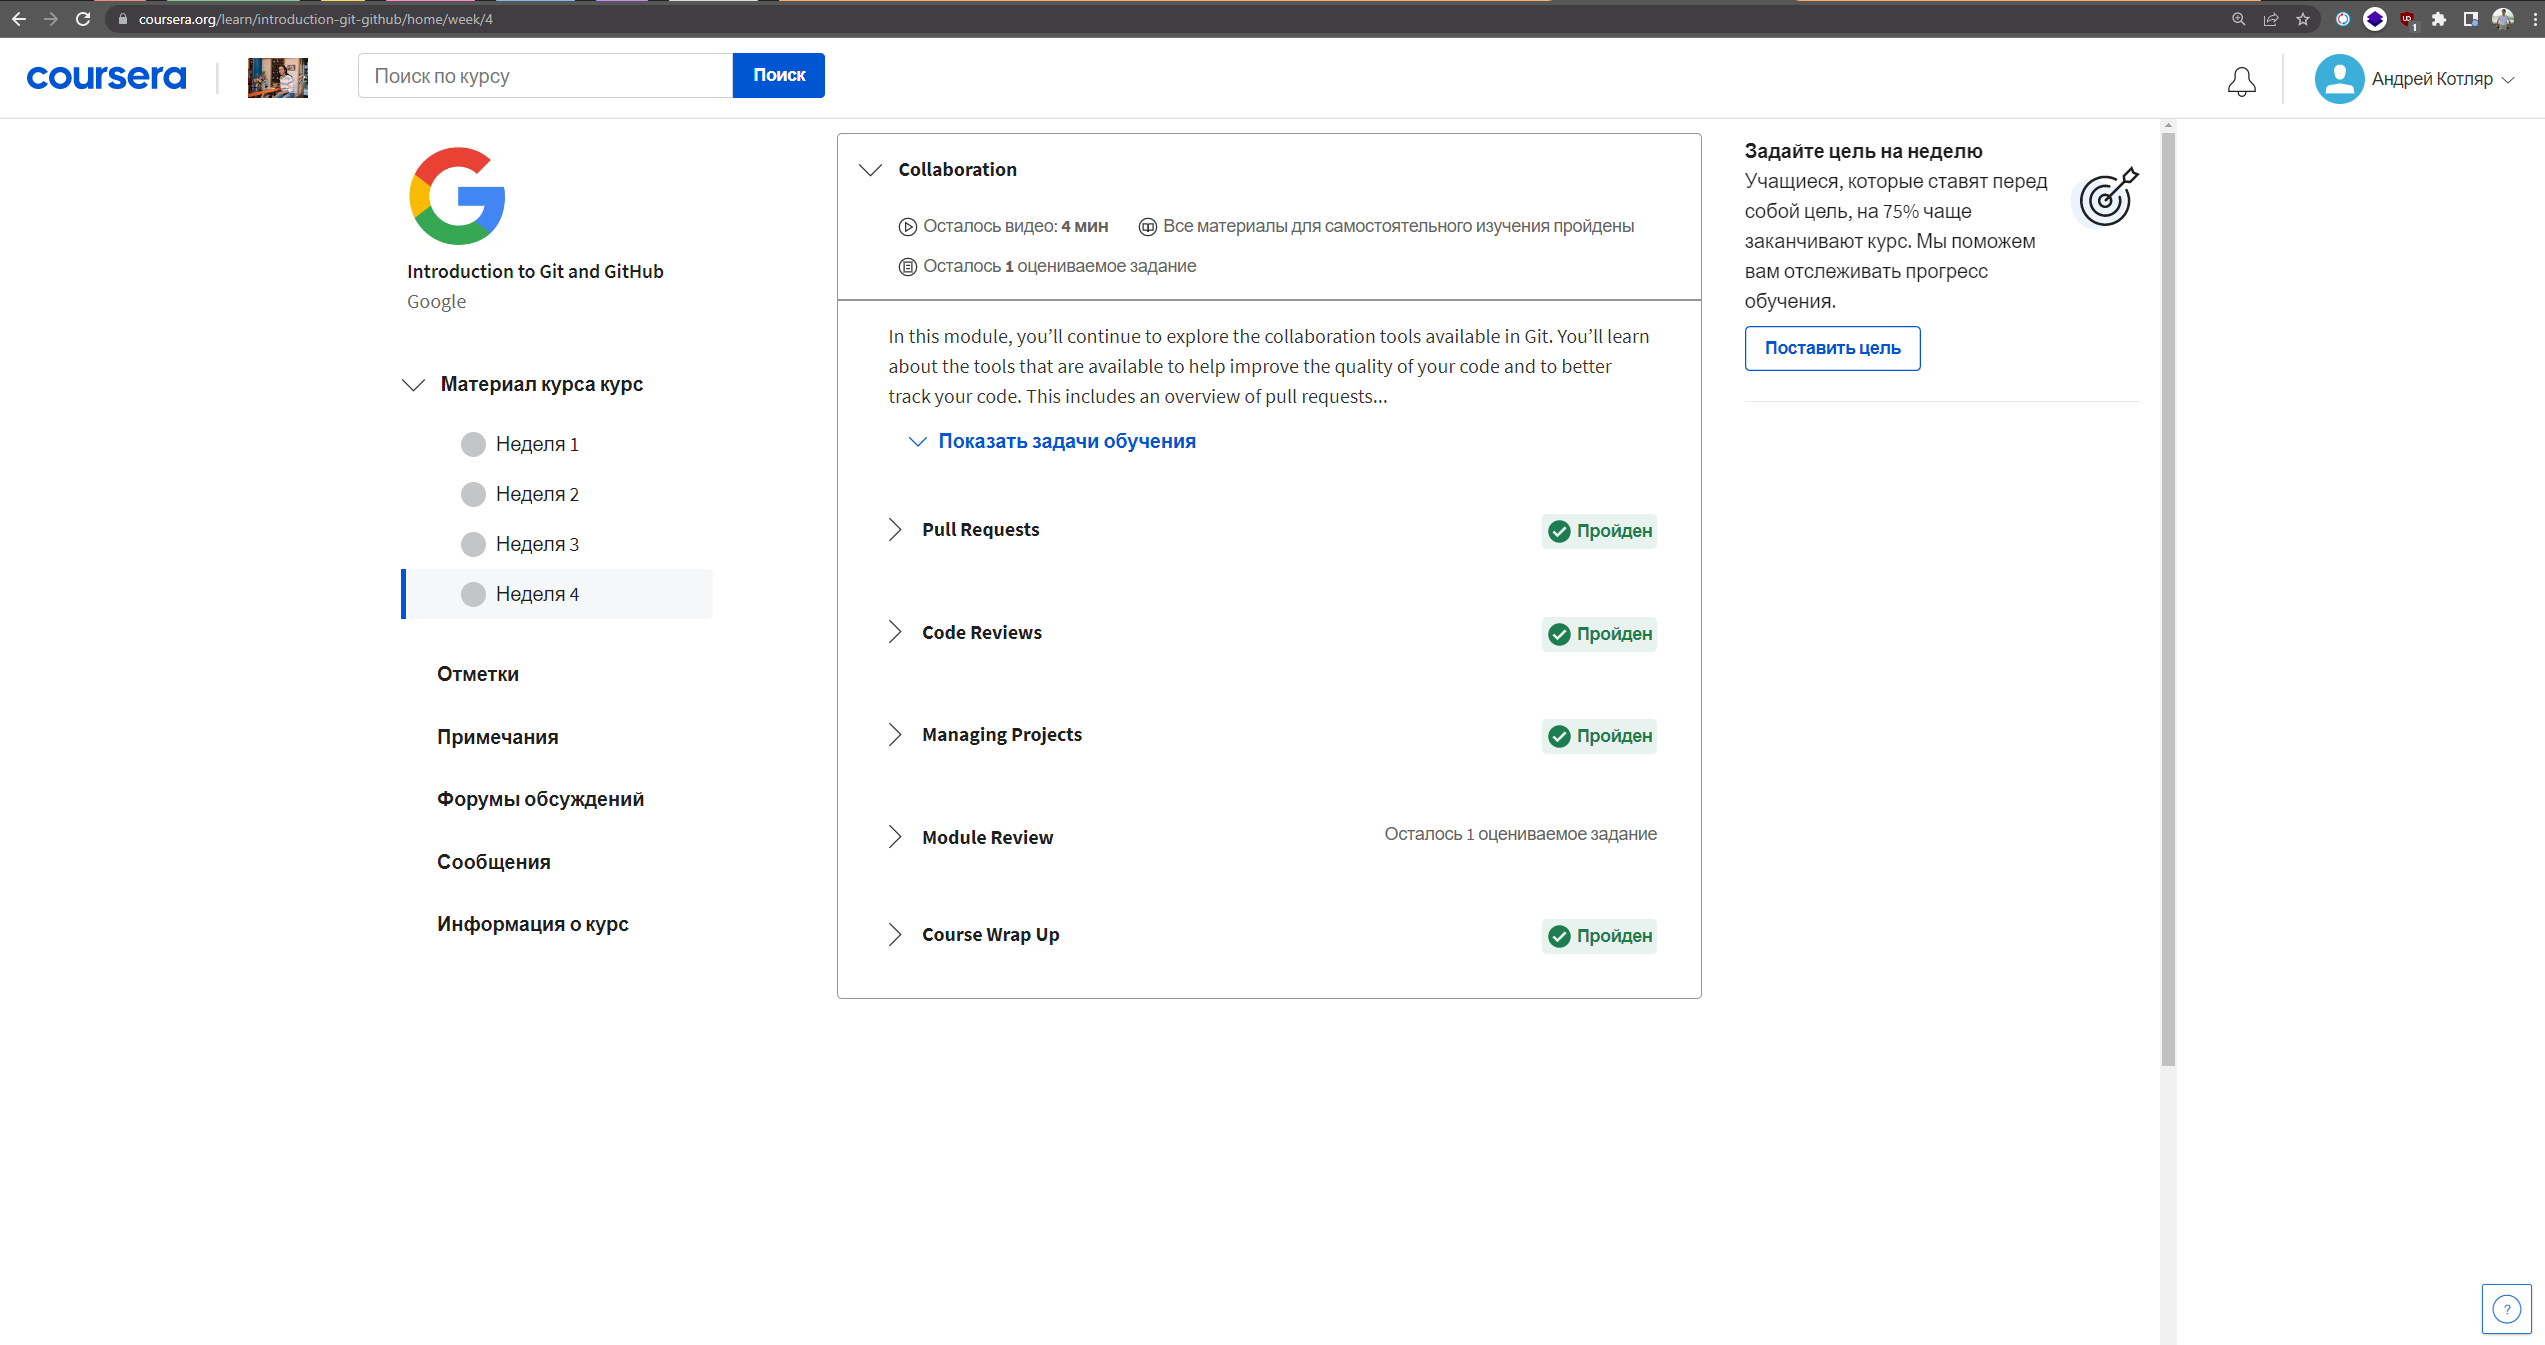Screen dimensions: 2545x1345
Task: Click the Managing Projects completed checkmark
Action: [1558, 736]
